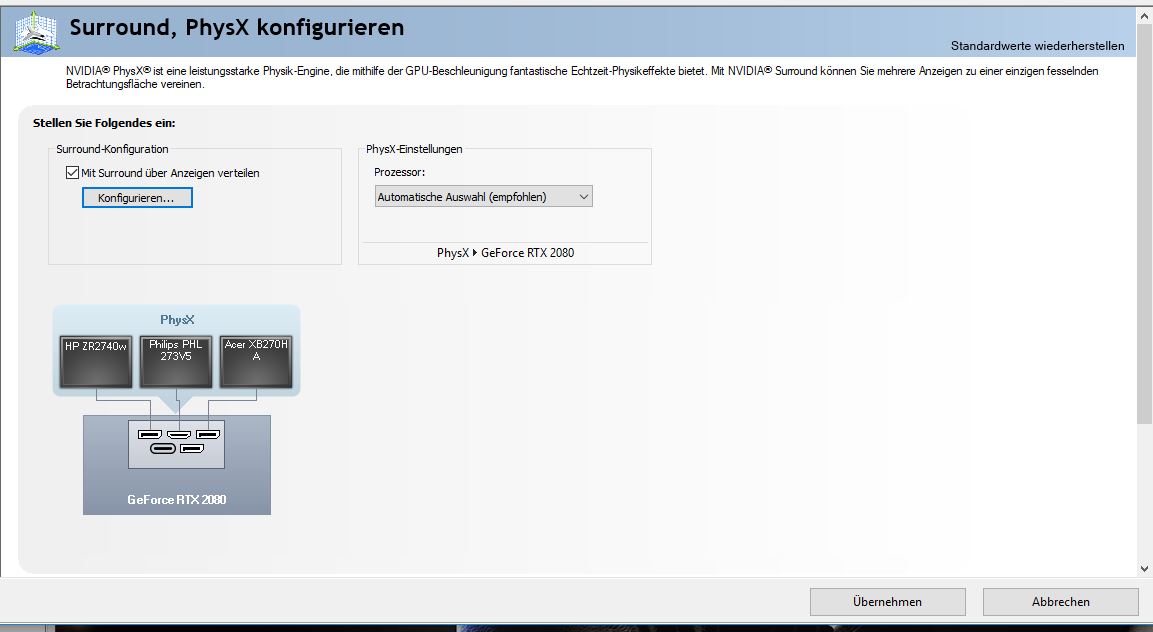Click PhysX ▸ GeForce RTX 2080 status text

point(505,253)
